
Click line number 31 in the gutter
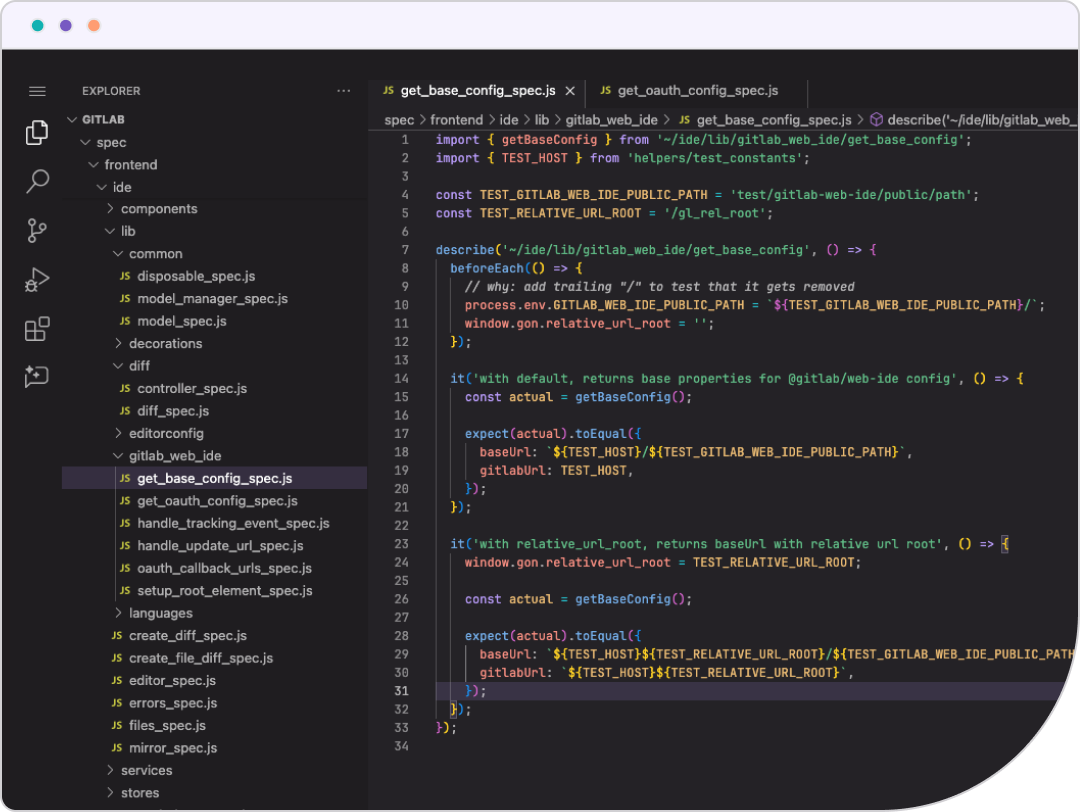tap(402, 691)
